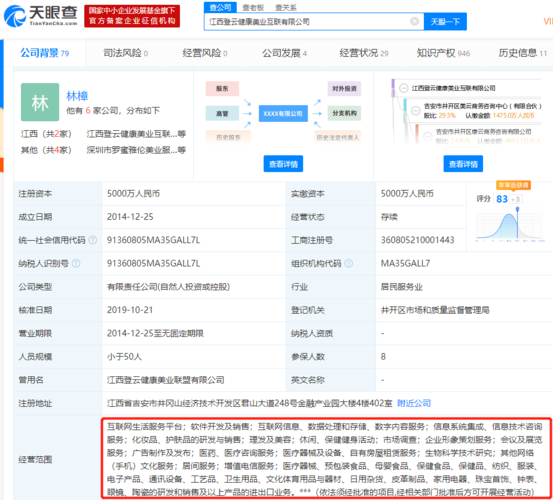Click the 历史法定代表人 box in the diagram
This screenshot has height=500, width=553.
[338, 137]
